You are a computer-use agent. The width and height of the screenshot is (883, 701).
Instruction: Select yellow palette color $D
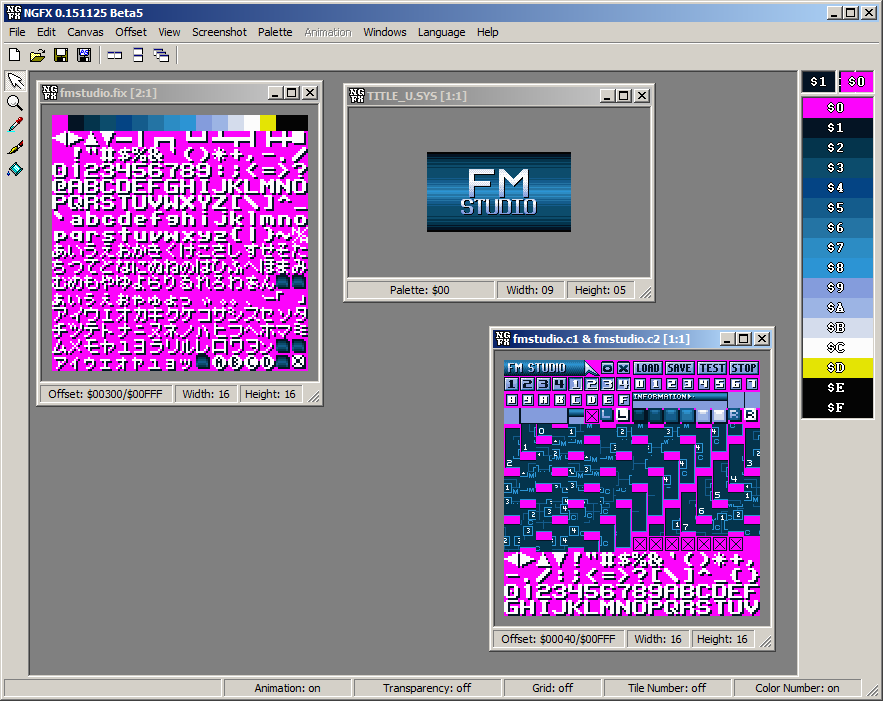click(x=837, y=368)
